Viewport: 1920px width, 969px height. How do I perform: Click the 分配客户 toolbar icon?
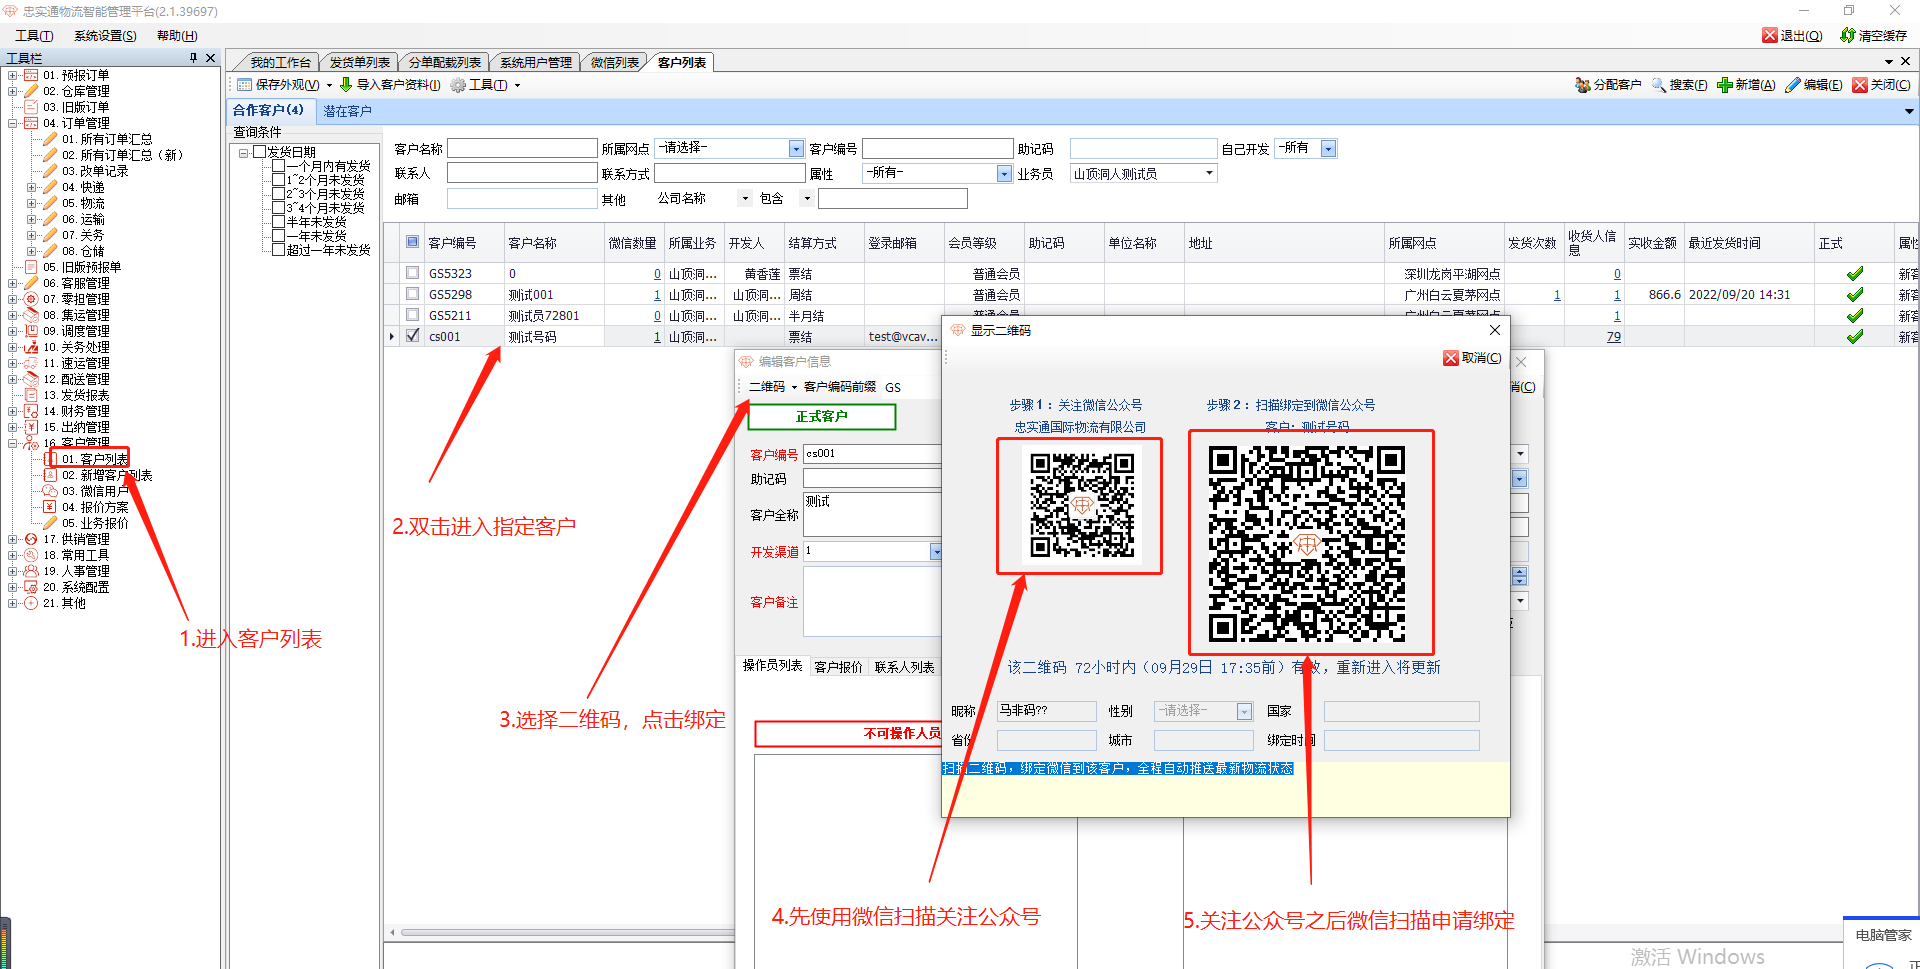1582,85
